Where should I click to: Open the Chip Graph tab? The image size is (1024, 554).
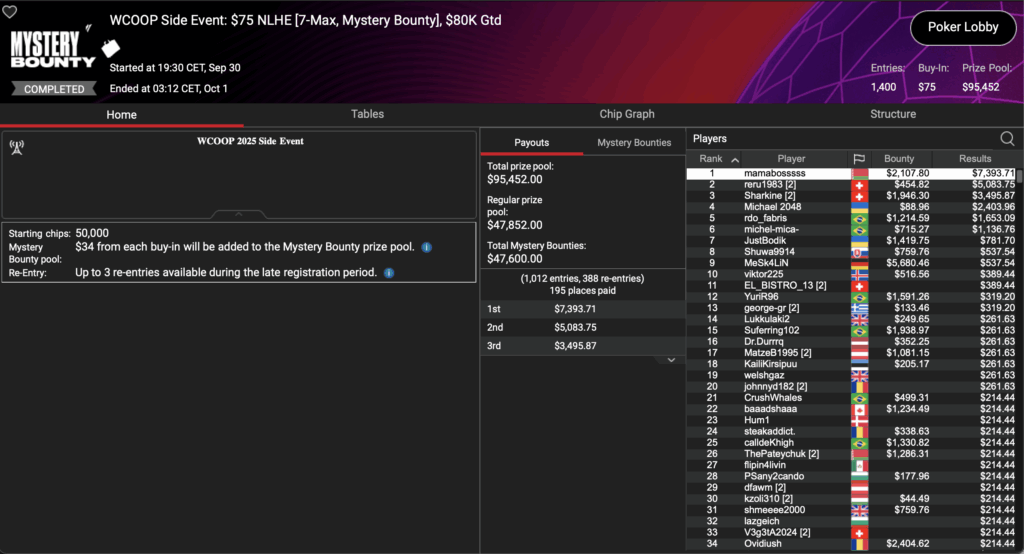[x=627, y=114]
